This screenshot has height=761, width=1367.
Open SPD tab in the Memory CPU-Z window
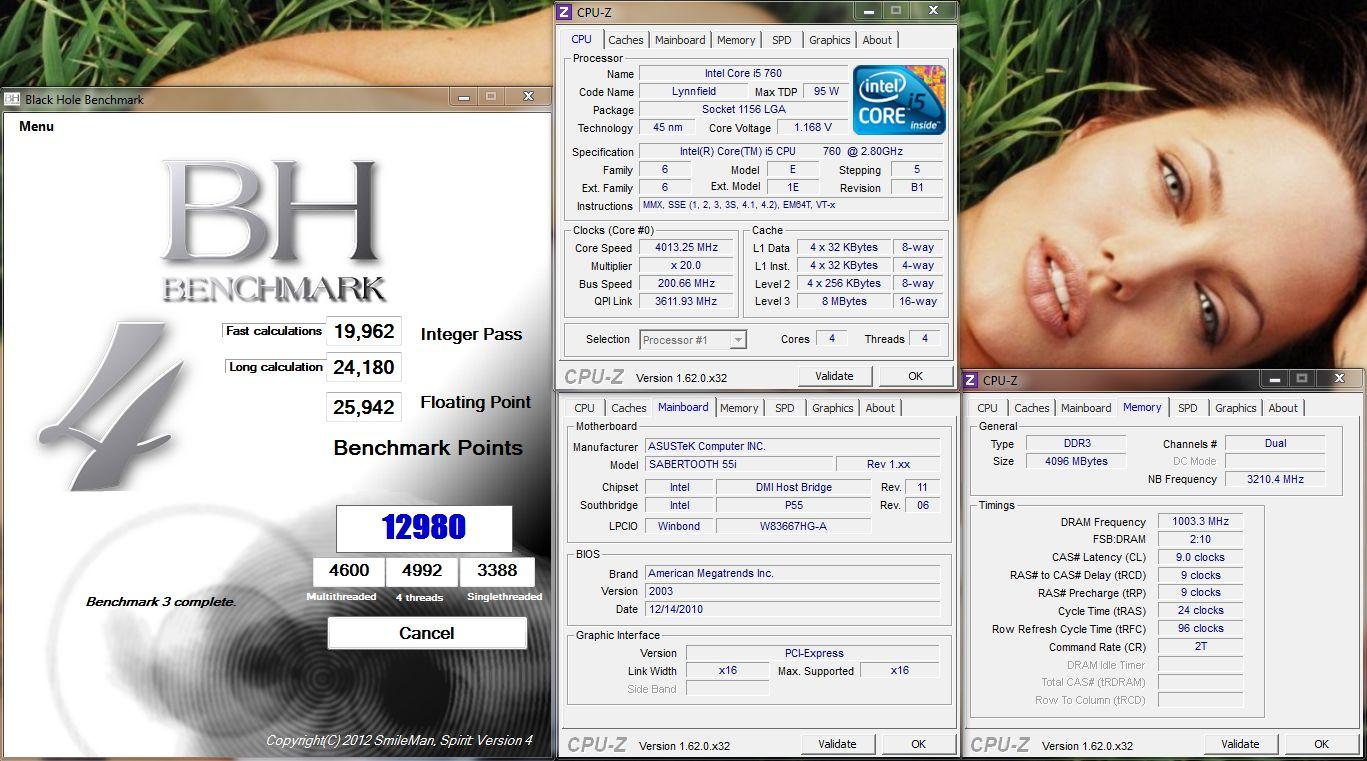click(1188, 408)
